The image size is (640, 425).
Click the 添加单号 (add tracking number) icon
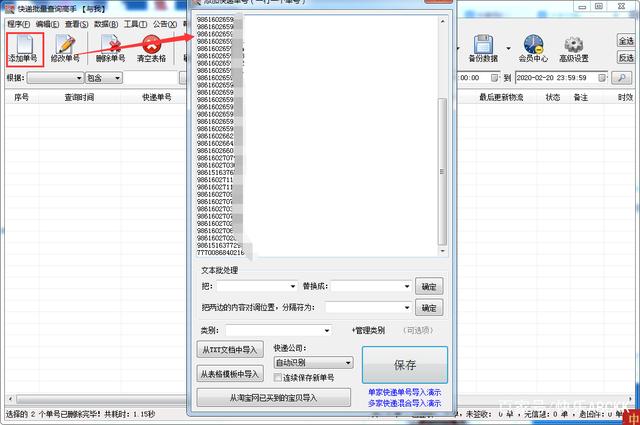click(22, 46)
